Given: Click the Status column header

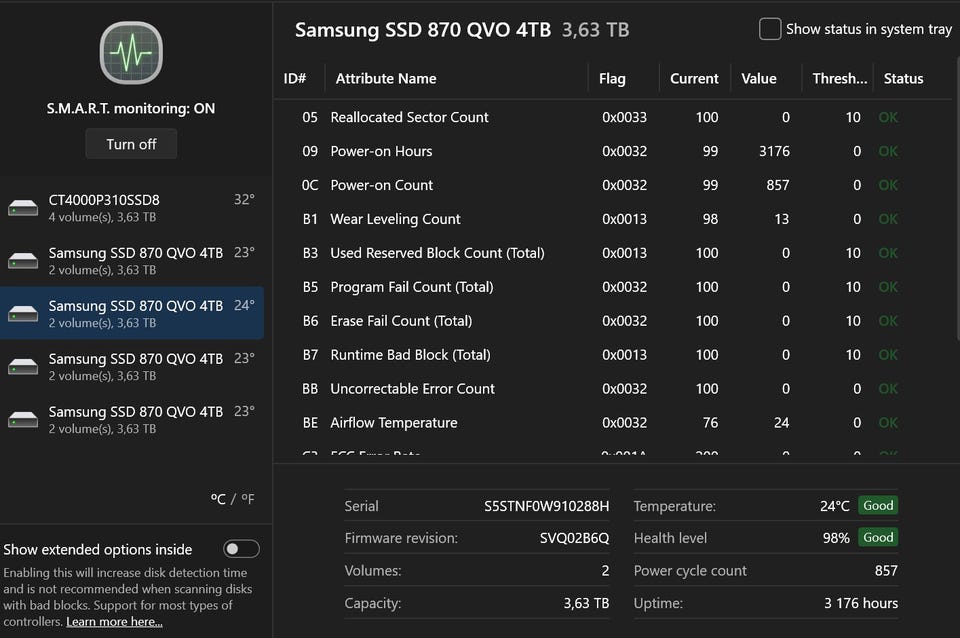Looking at the screenshot, I should (x=903, y=79).
